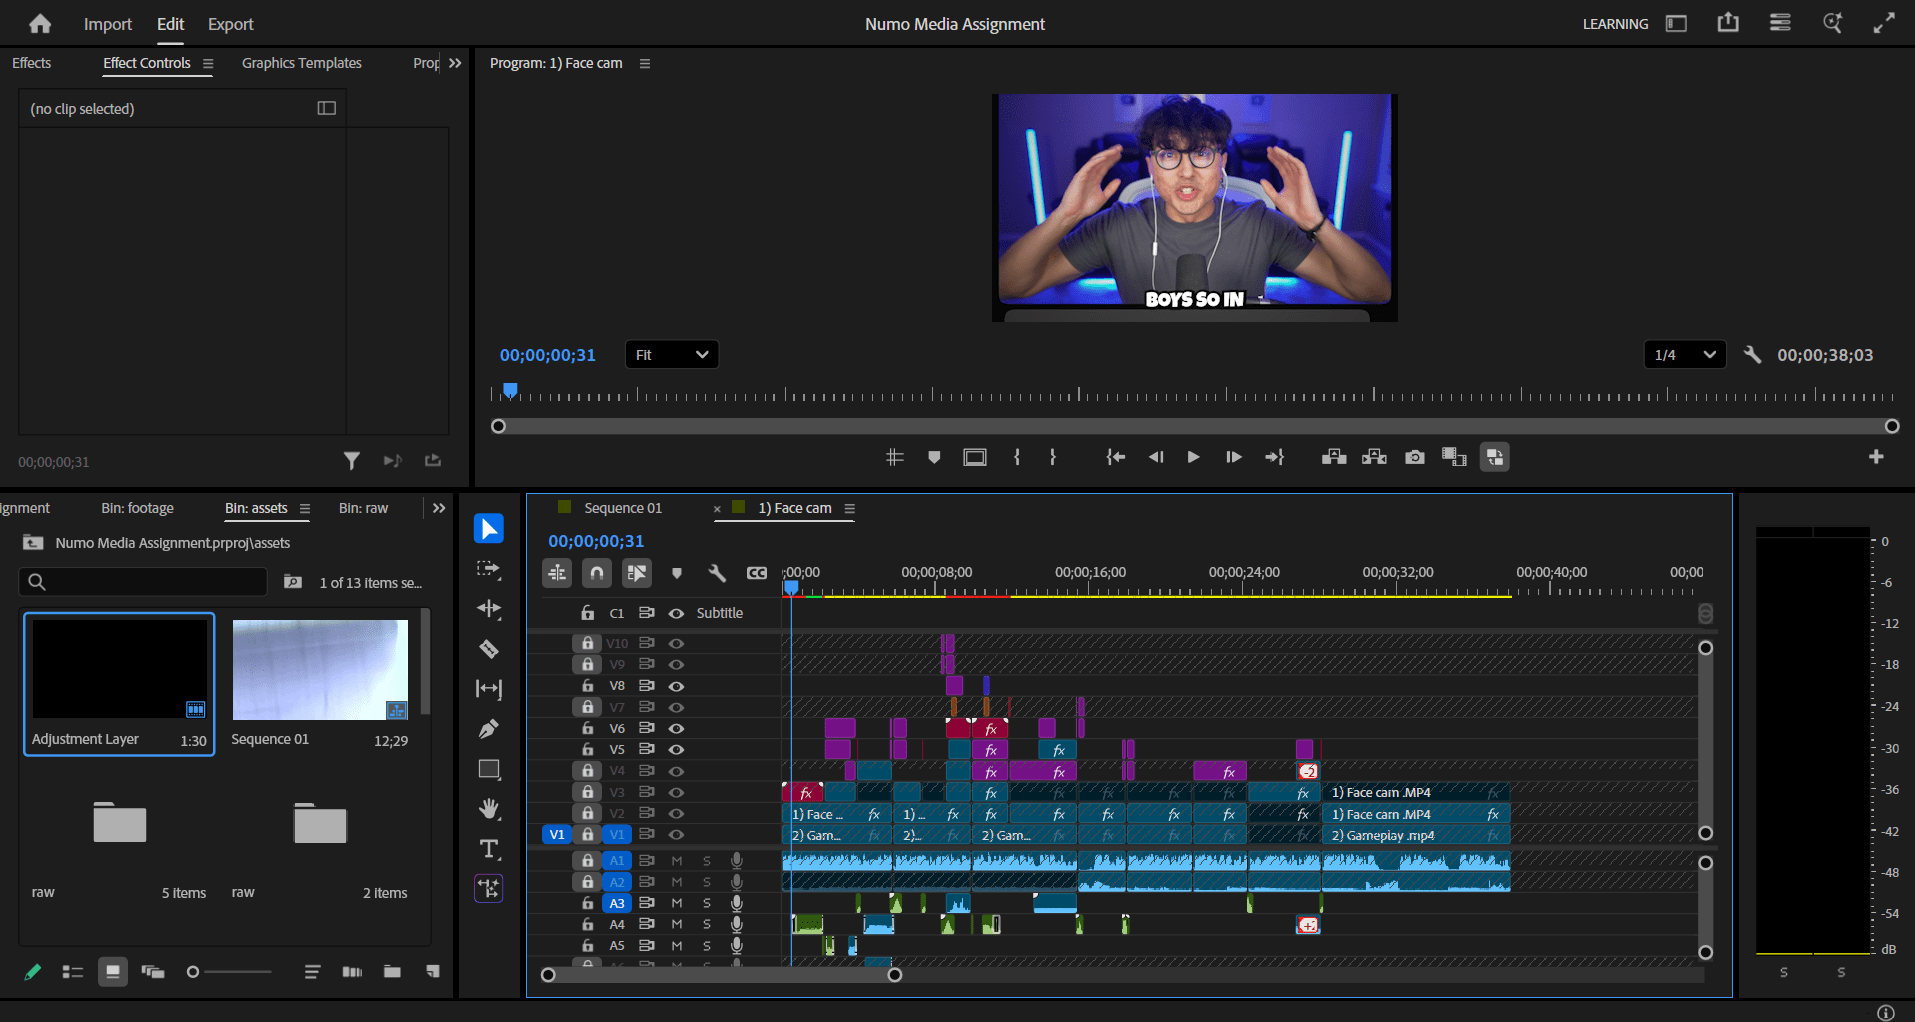Open timeline wrench settings

click(716, 573)
